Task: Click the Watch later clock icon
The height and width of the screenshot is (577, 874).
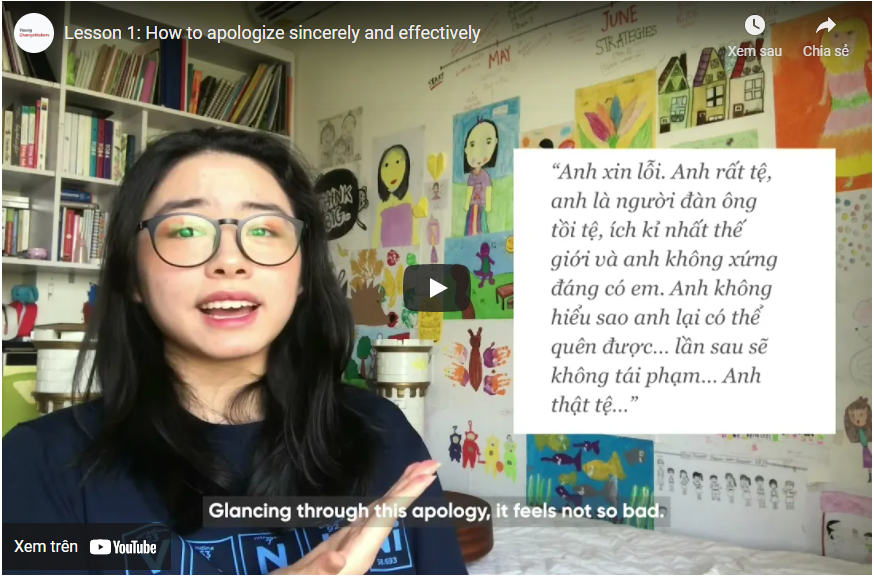Action: pyautogui.click(x=754, y=25)
